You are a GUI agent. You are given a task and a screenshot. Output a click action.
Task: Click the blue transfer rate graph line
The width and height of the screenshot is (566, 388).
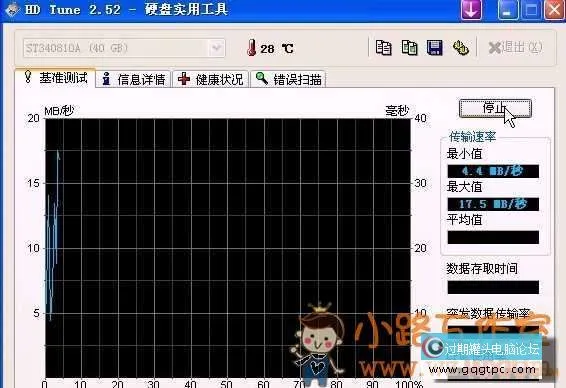pyautogui.click(x=52, y=235)
